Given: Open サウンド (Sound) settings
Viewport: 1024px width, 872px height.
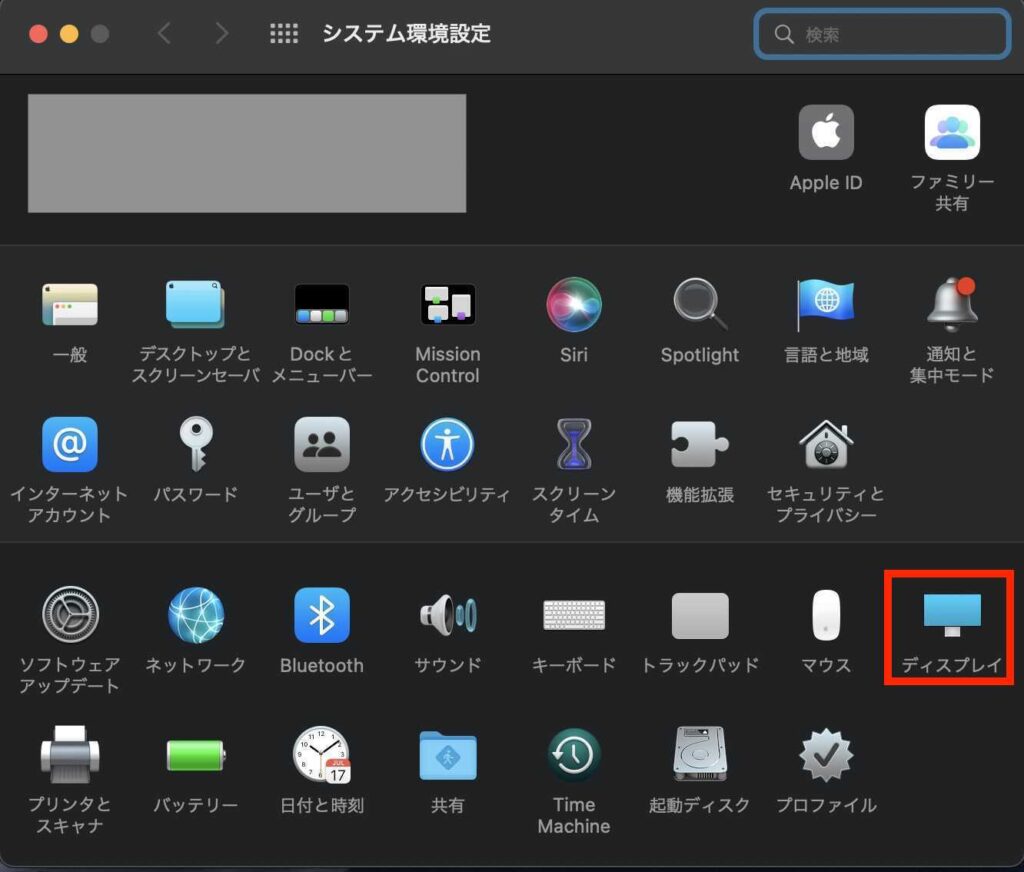Looking at the screenshot, I should click(447, 615).
